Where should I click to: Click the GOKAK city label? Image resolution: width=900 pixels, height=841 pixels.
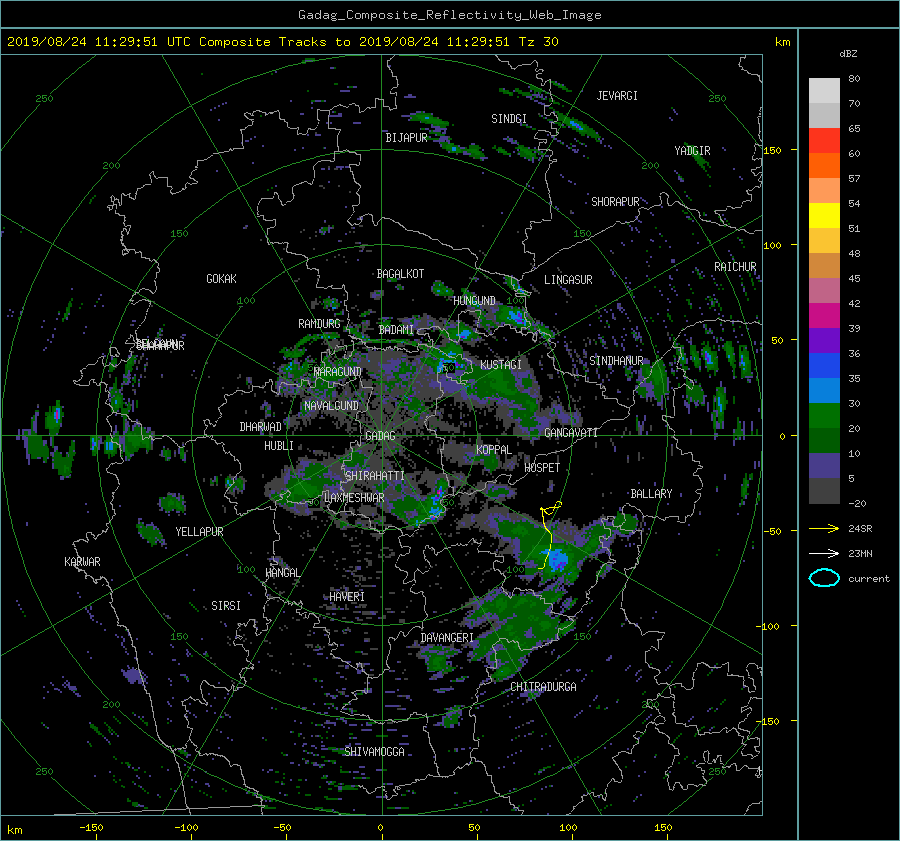[221, 279]
